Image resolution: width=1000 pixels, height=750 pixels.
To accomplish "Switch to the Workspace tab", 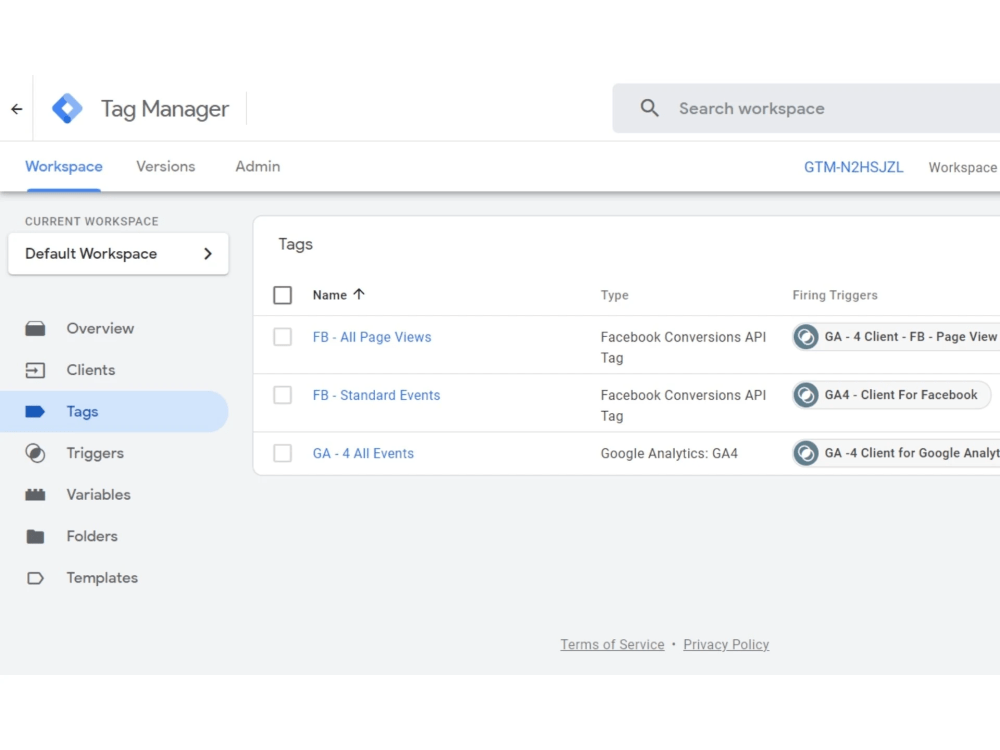I will point(64,166).
